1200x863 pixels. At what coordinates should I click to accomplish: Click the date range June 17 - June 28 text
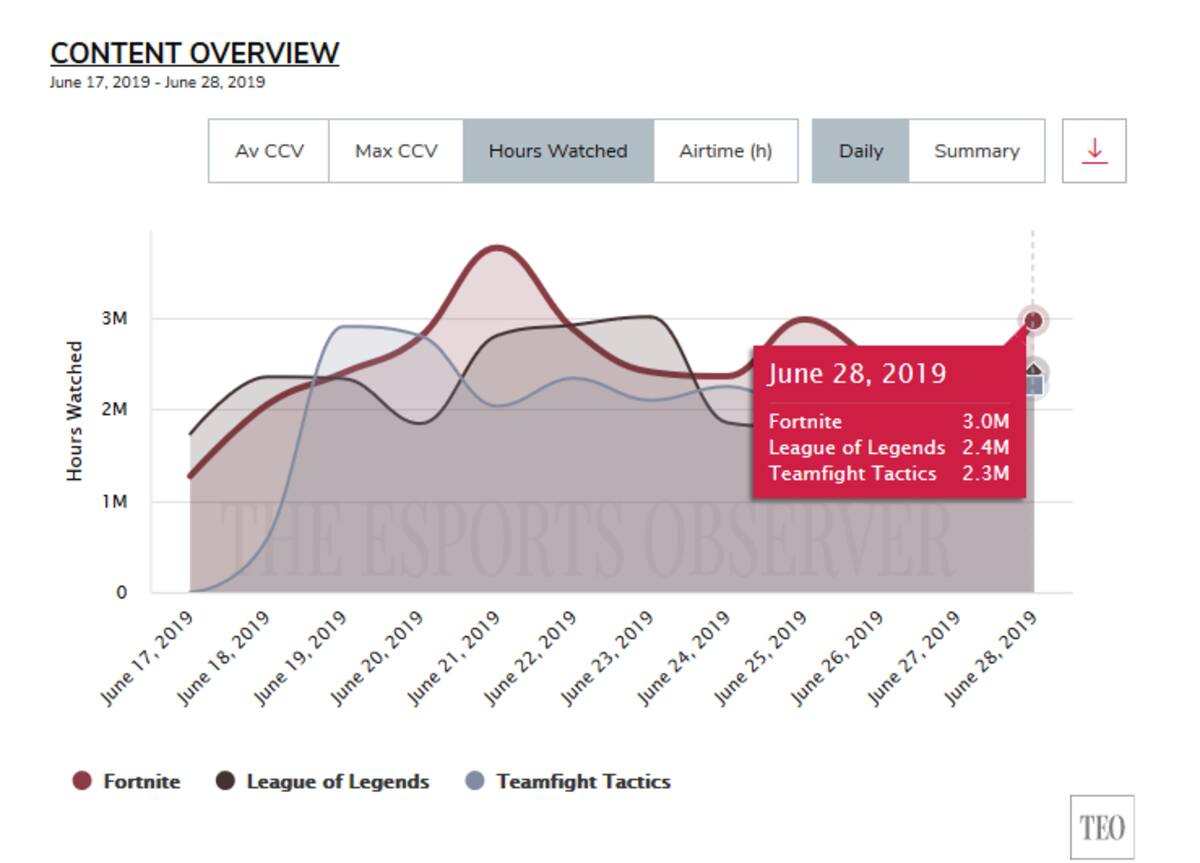tap(157, 82)
